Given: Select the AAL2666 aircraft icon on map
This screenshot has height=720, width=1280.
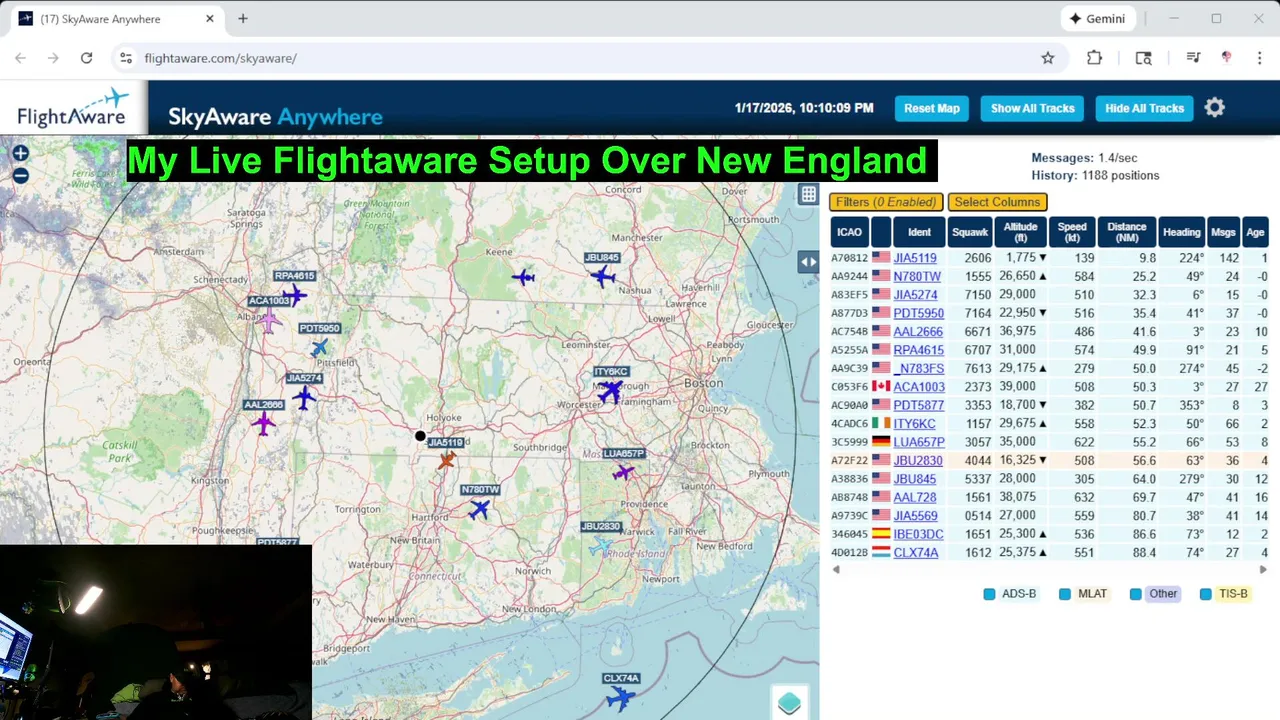Looking at the screenshot, I should [263, 423].
